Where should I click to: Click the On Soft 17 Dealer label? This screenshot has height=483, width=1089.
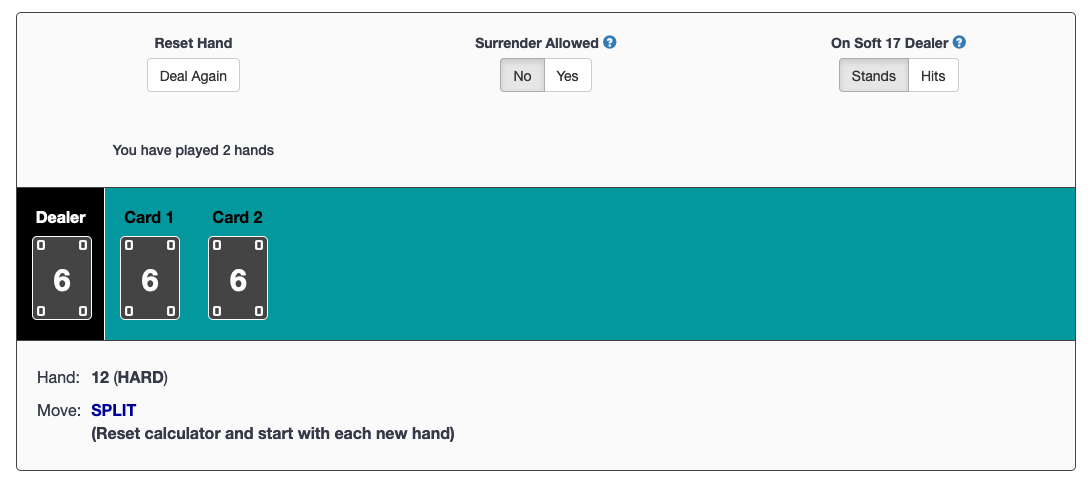pos(889,43)
